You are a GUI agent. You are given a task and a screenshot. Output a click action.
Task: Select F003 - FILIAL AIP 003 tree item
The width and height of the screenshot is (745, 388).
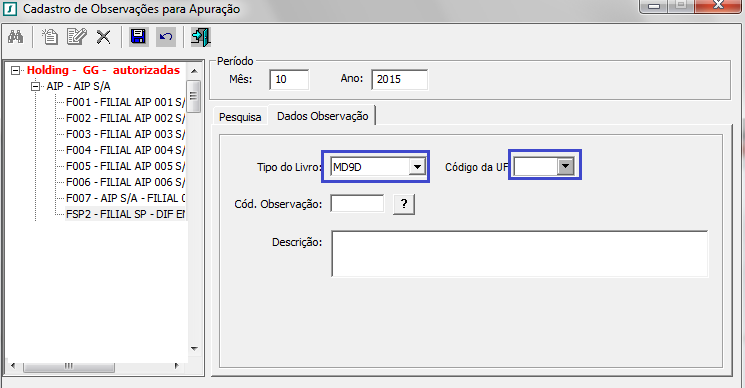point(125,134)
